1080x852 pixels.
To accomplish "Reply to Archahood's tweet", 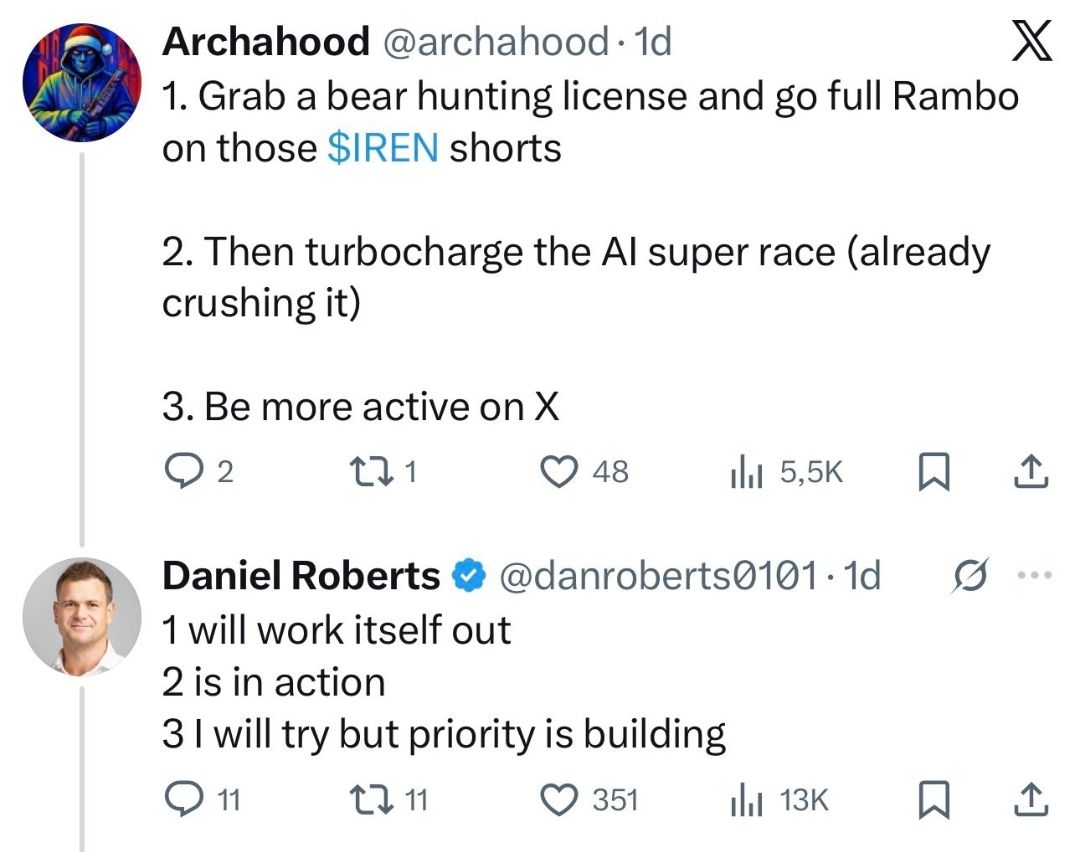I will coord(183,470).
